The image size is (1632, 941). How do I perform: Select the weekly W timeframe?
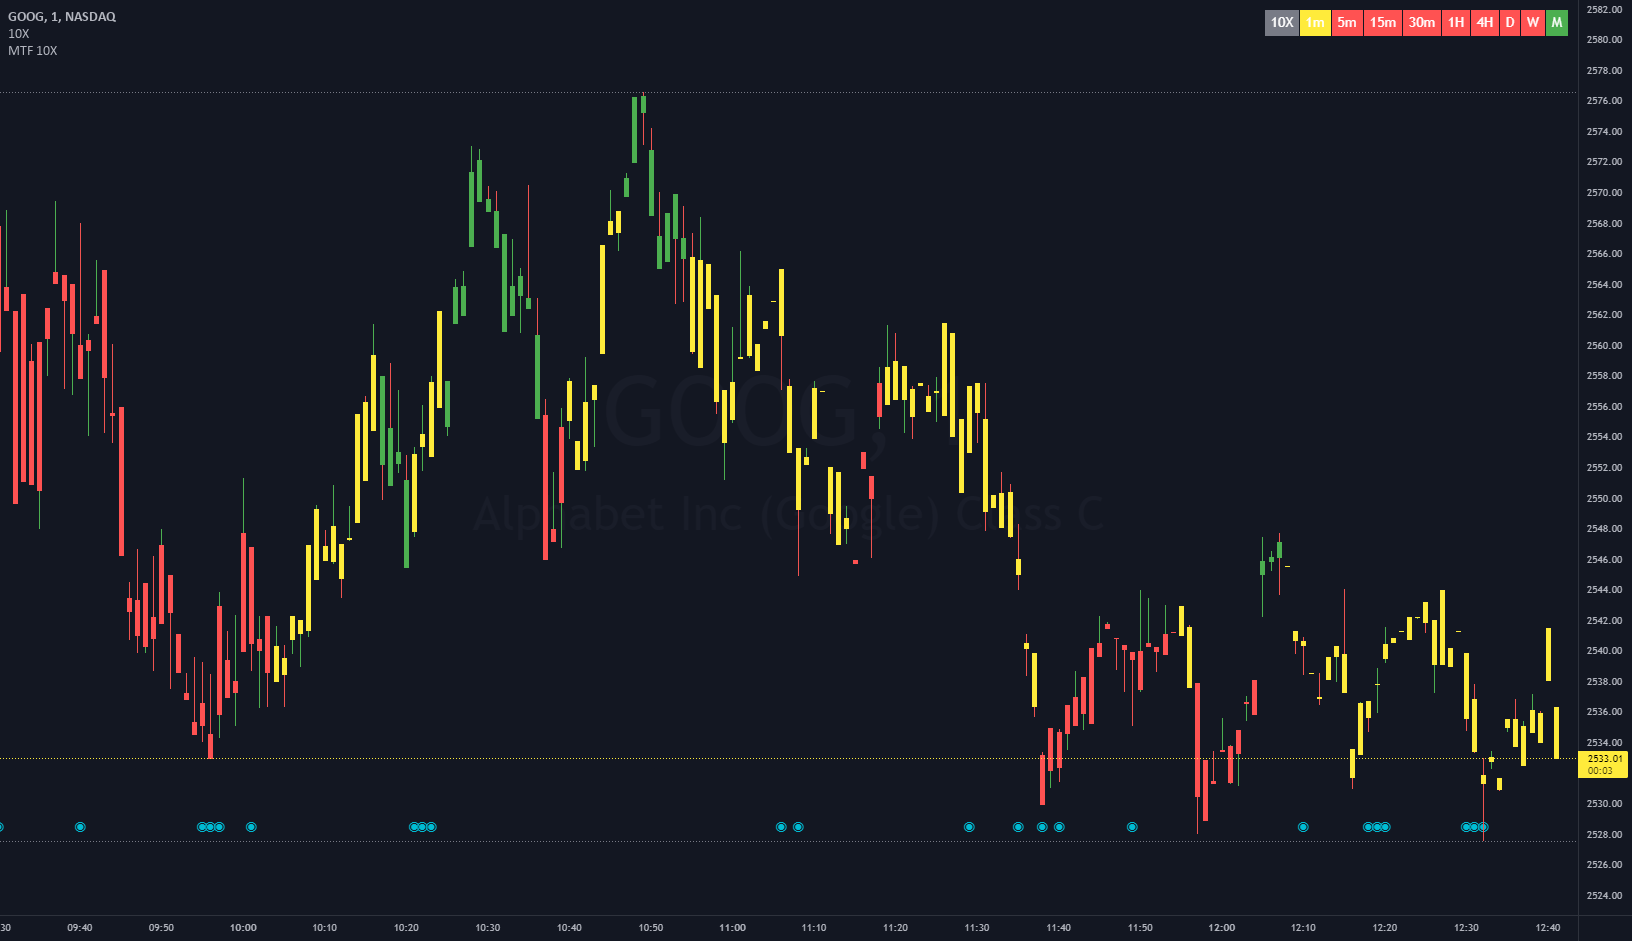1533,22
